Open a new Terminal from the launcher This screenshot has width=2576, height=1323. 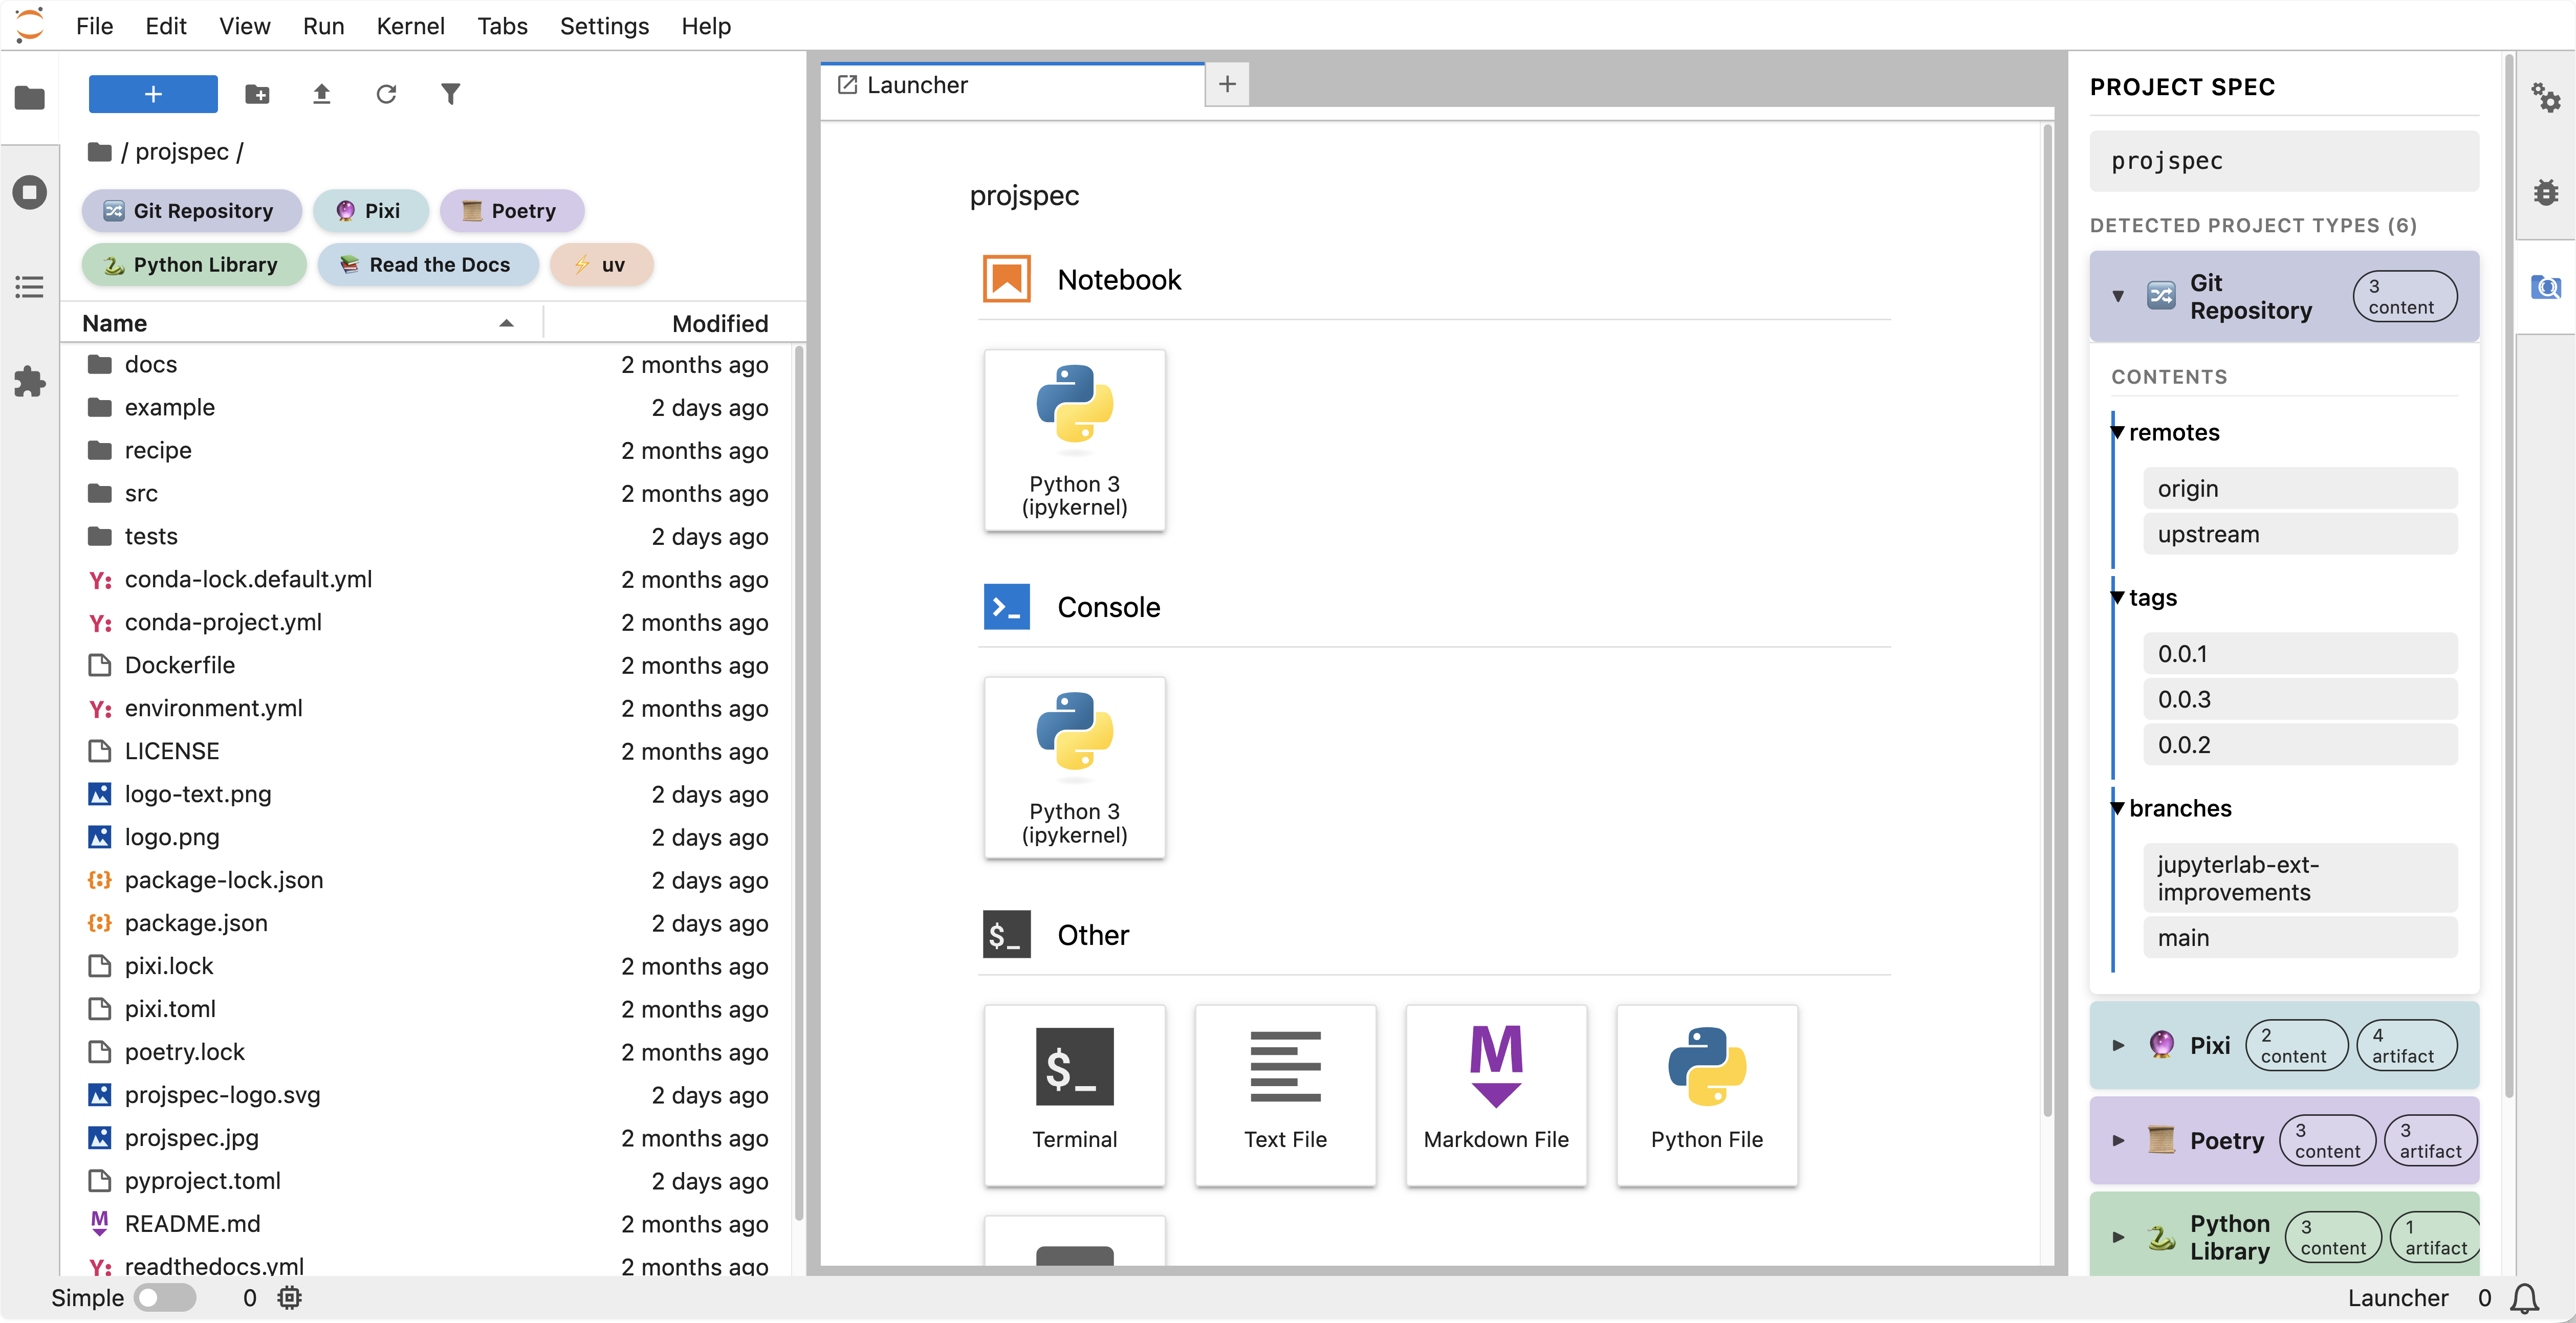tap(1074, 1095)
